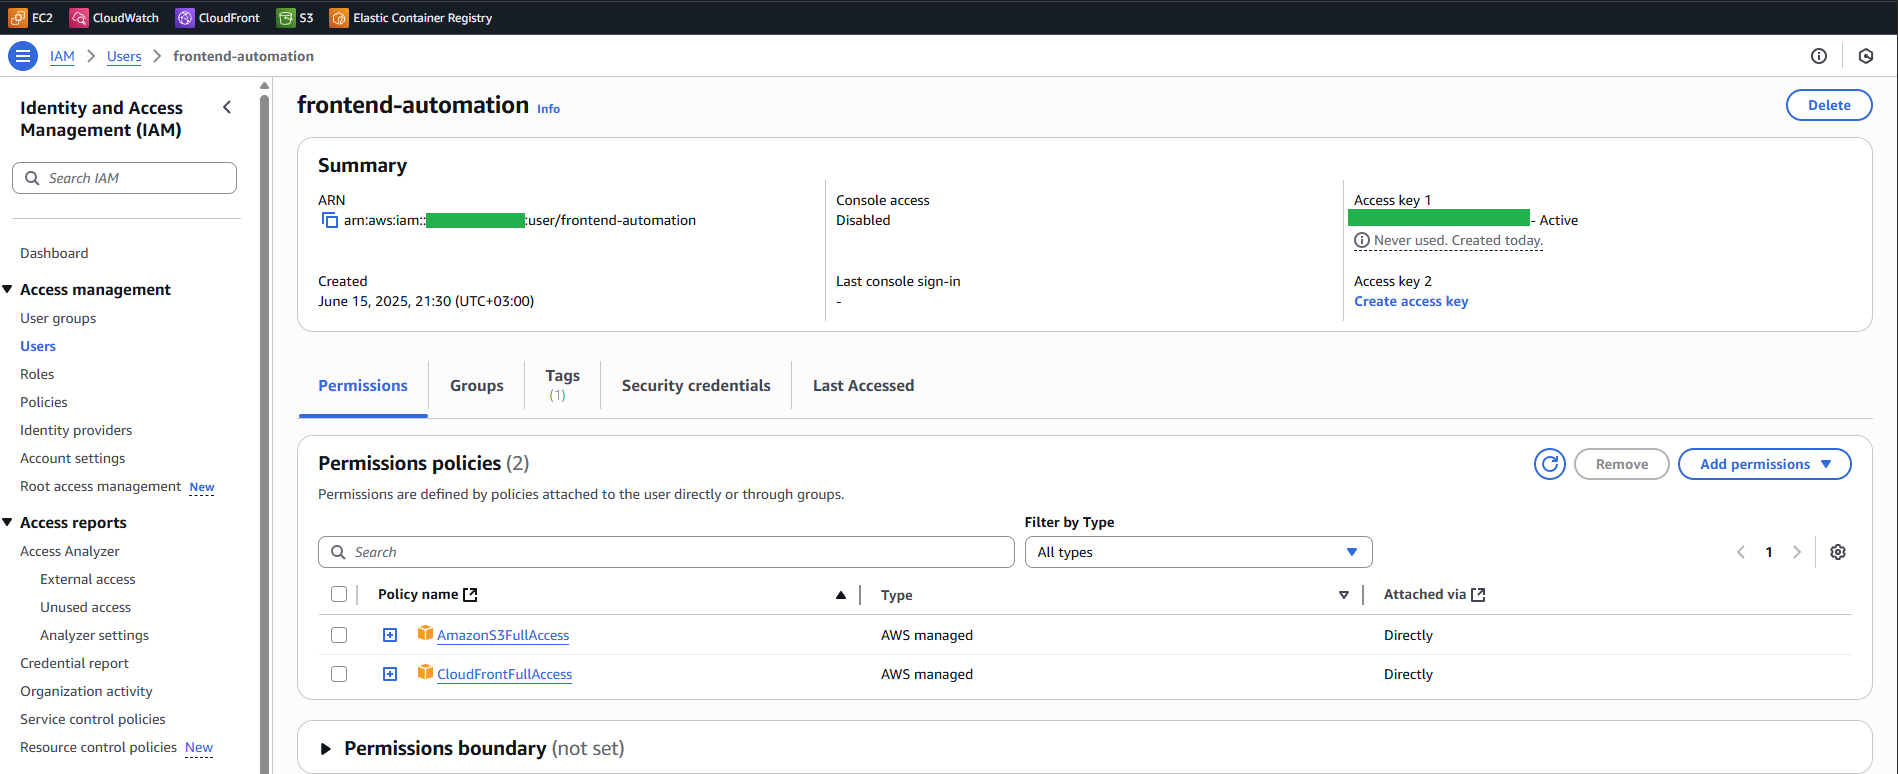Screen dimensions: 1898x774
Task: Open external link icon next to Policy name
Action: (470, 595)
